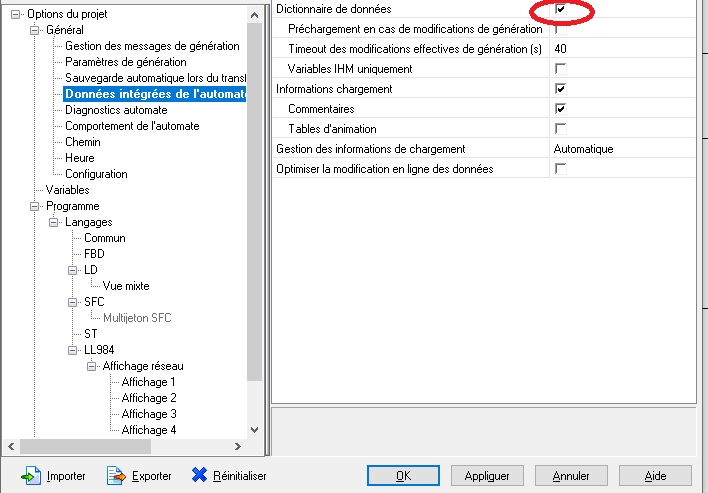Click the Importer icon
This screenshot has width=708, height=493.
31,476
